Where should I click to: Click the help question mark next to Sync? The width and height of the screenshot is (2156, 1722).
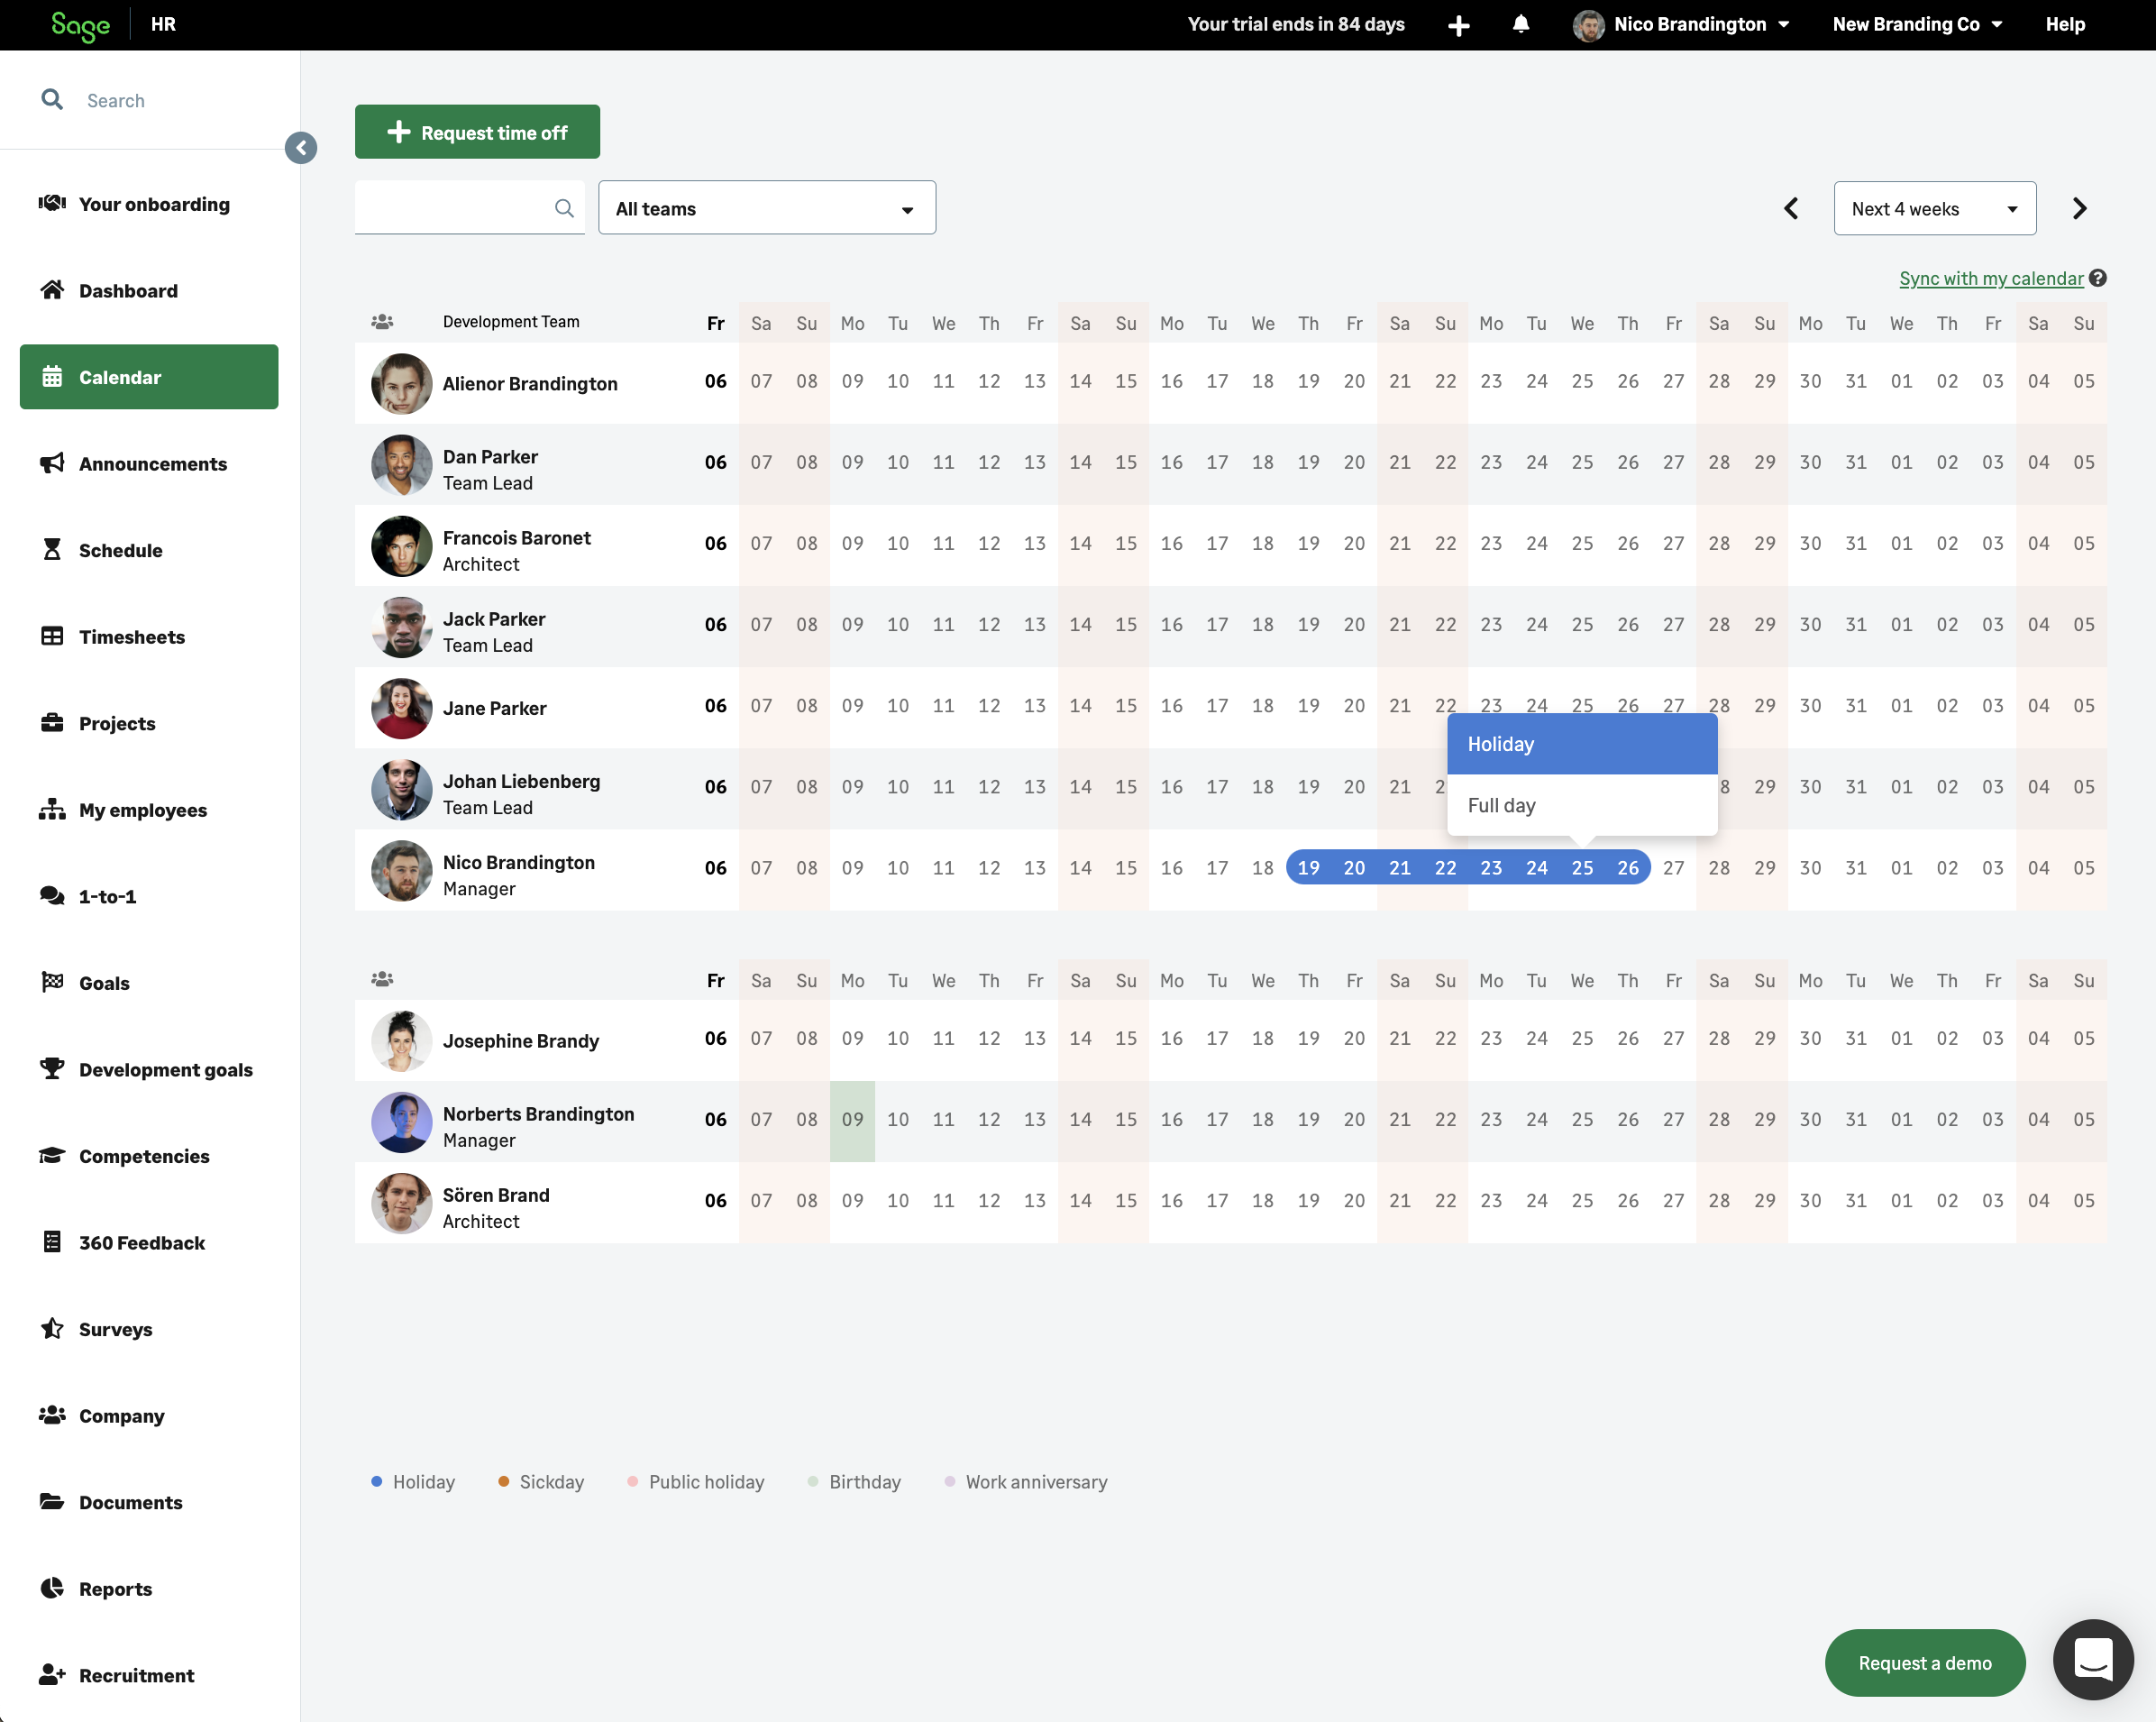[x=2098, y=278]
